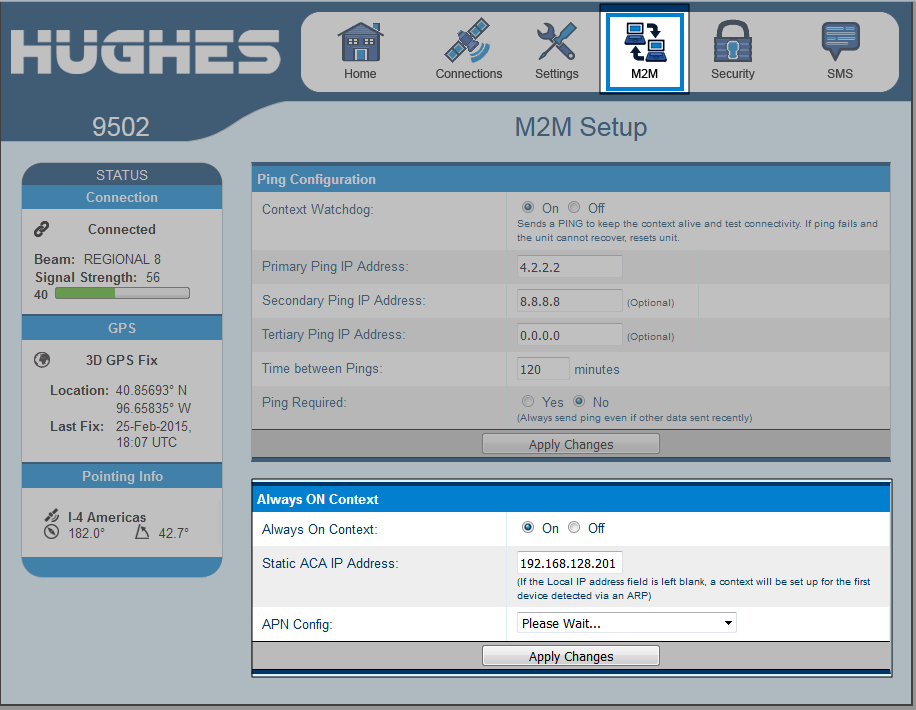
Task: Click the GPS globe icon
Action: [x=42, y=360]
